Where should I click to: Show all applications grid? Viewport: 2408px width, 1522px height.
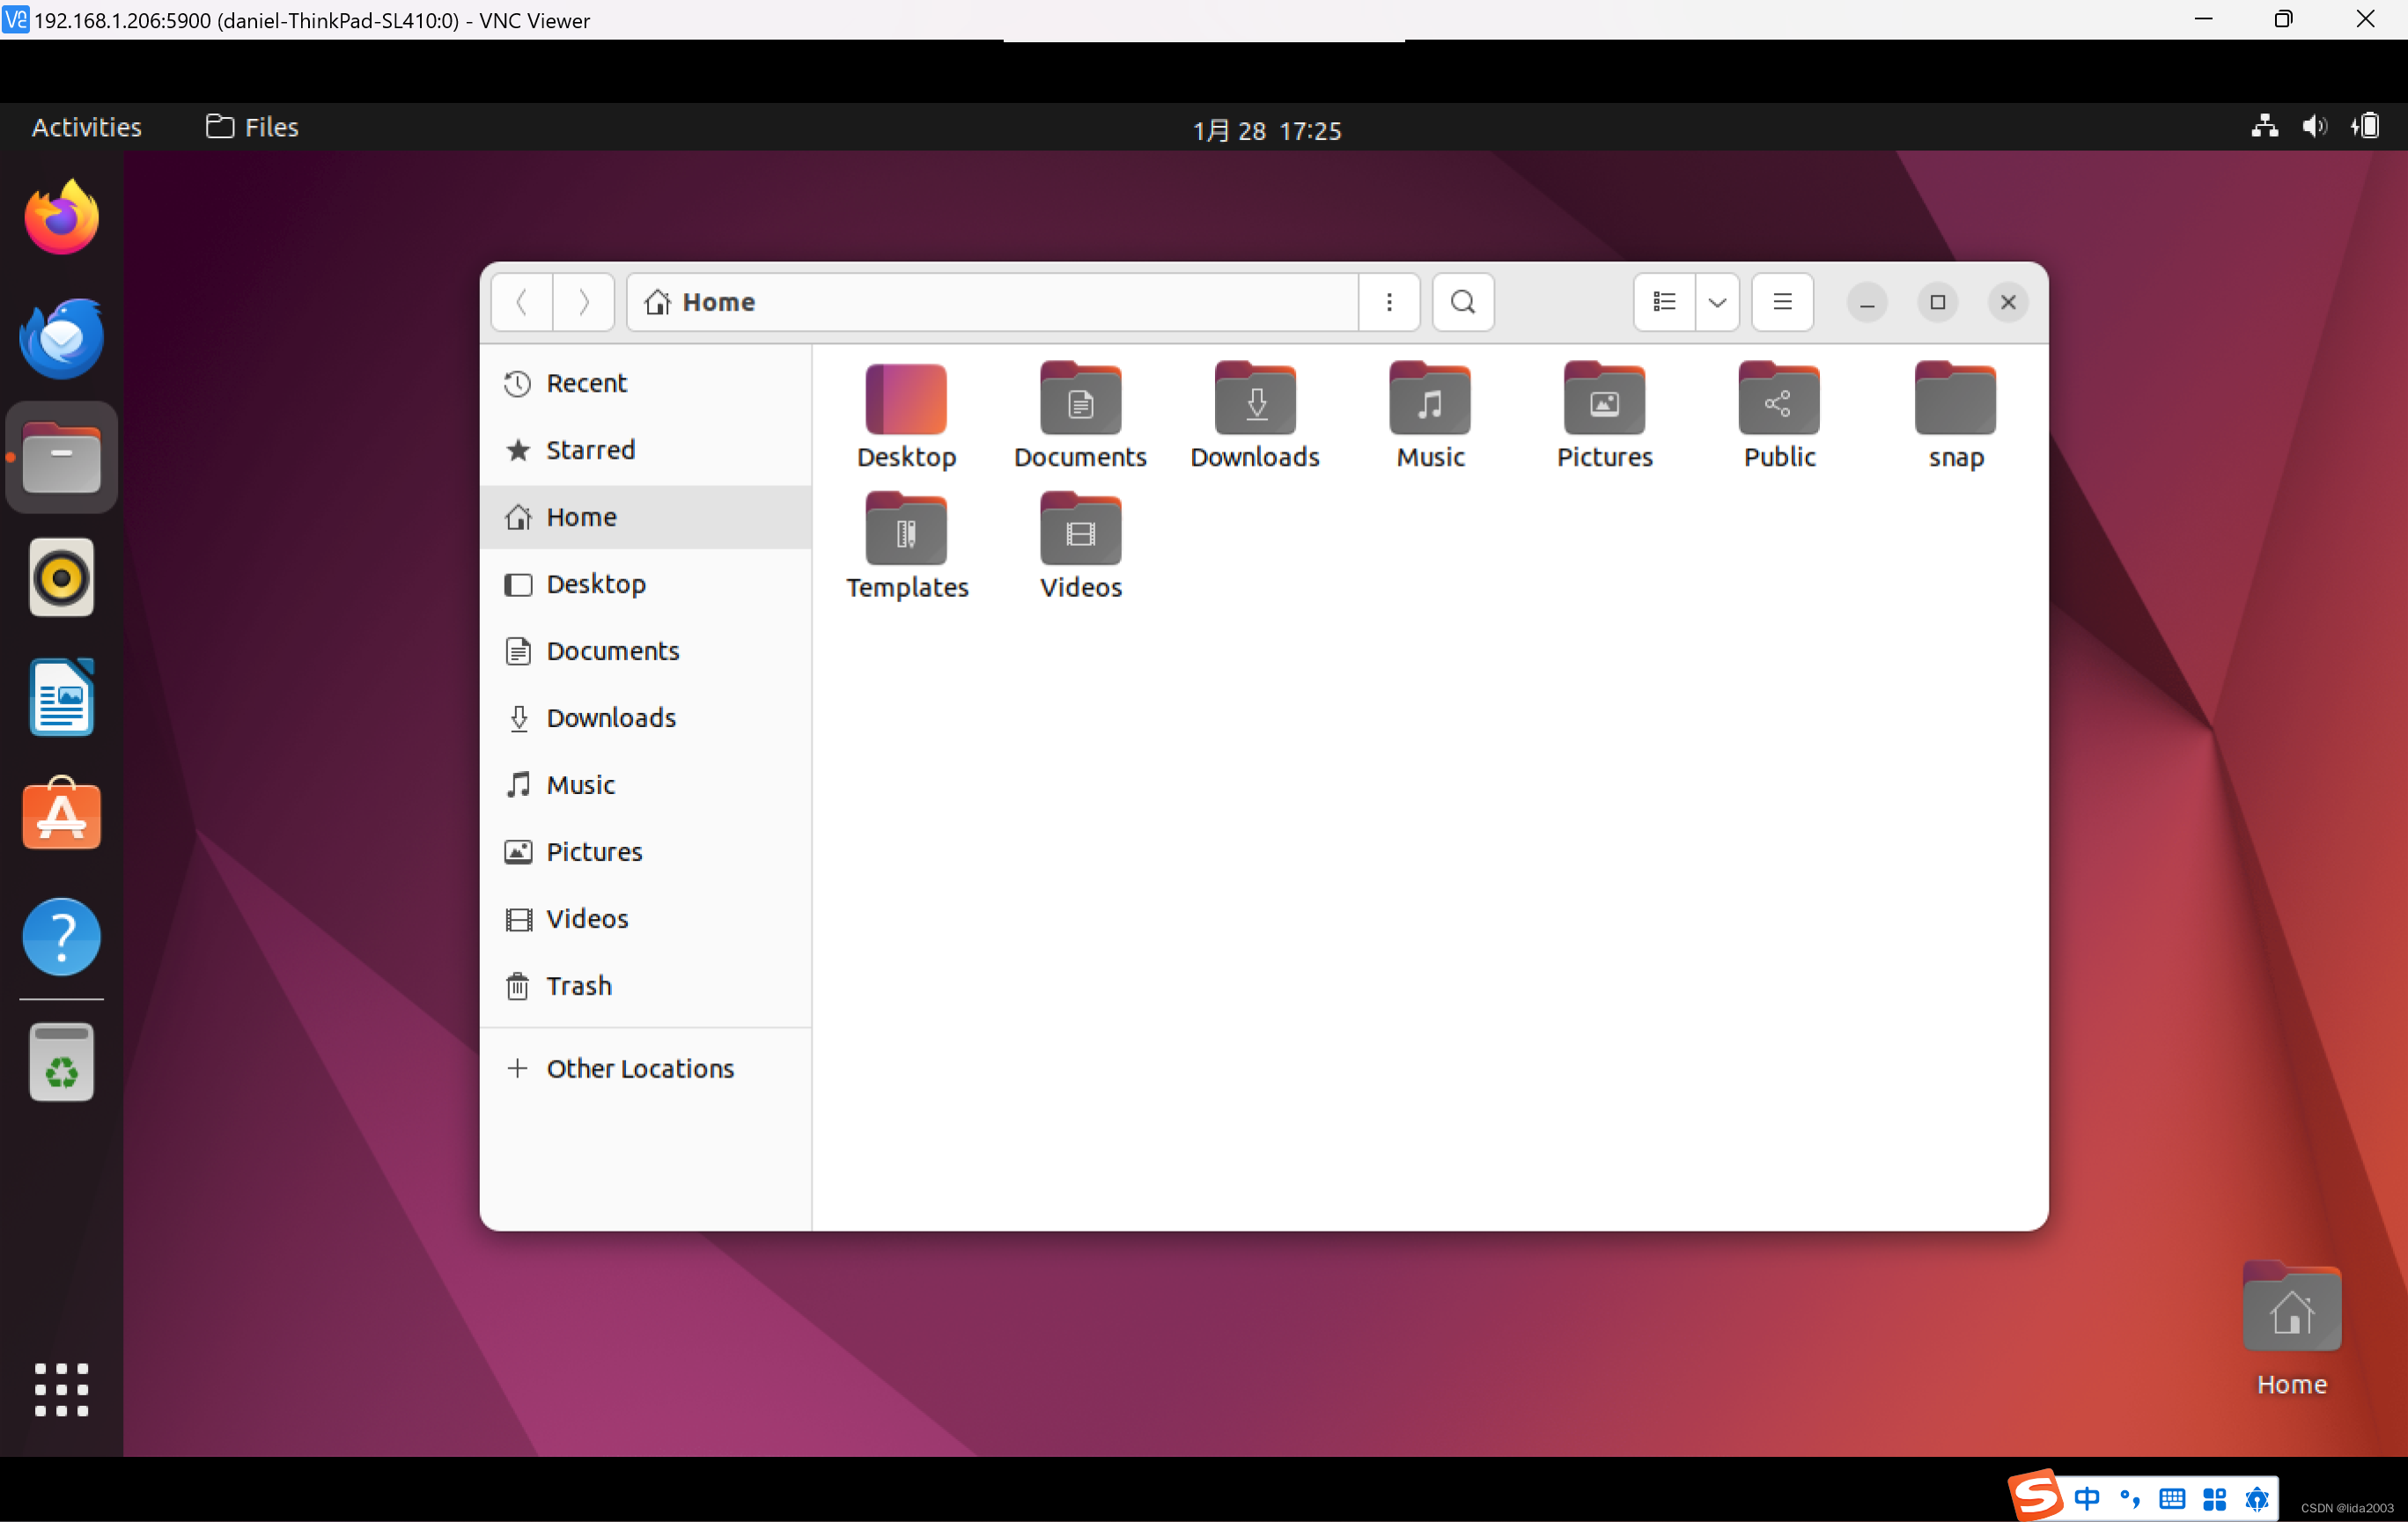pos(61,1390)
